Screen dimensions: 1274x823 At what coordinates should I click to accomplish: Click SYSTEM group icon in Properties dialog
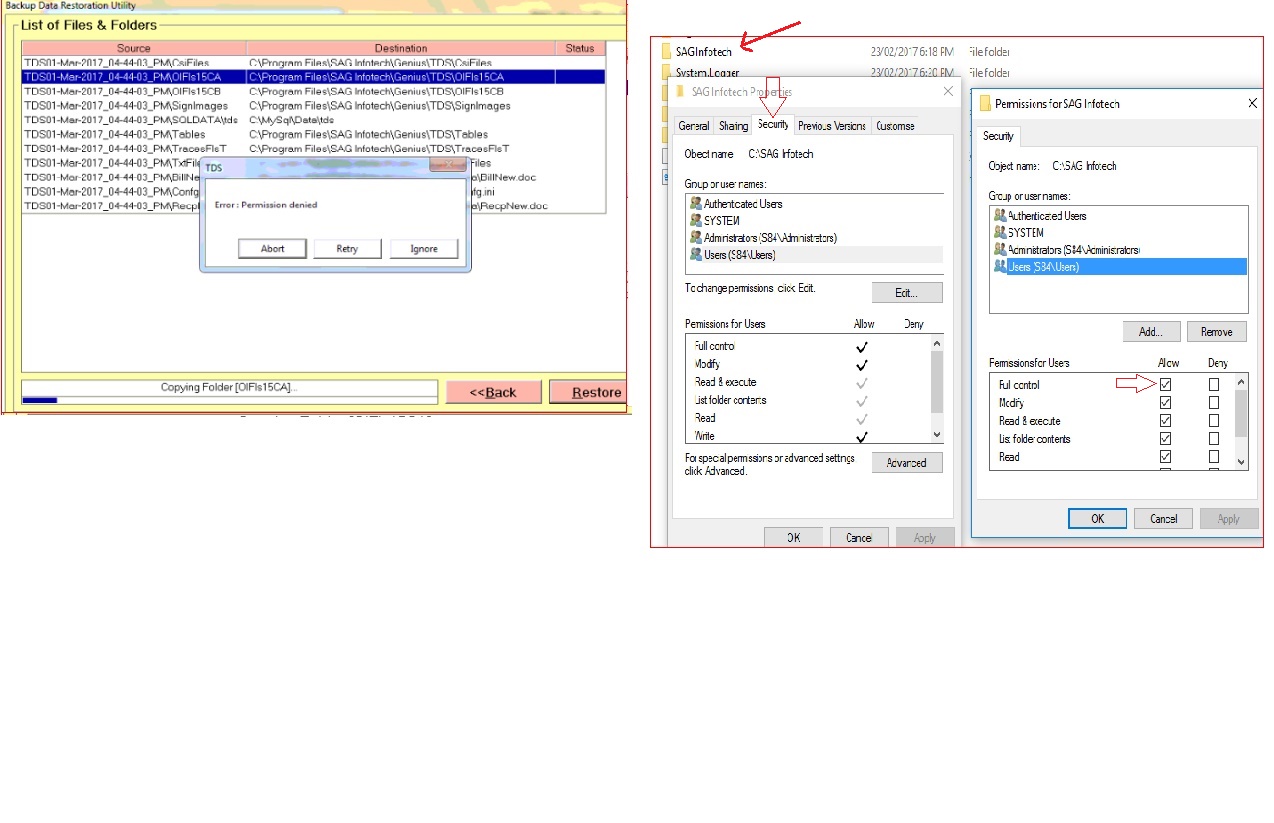695,221
